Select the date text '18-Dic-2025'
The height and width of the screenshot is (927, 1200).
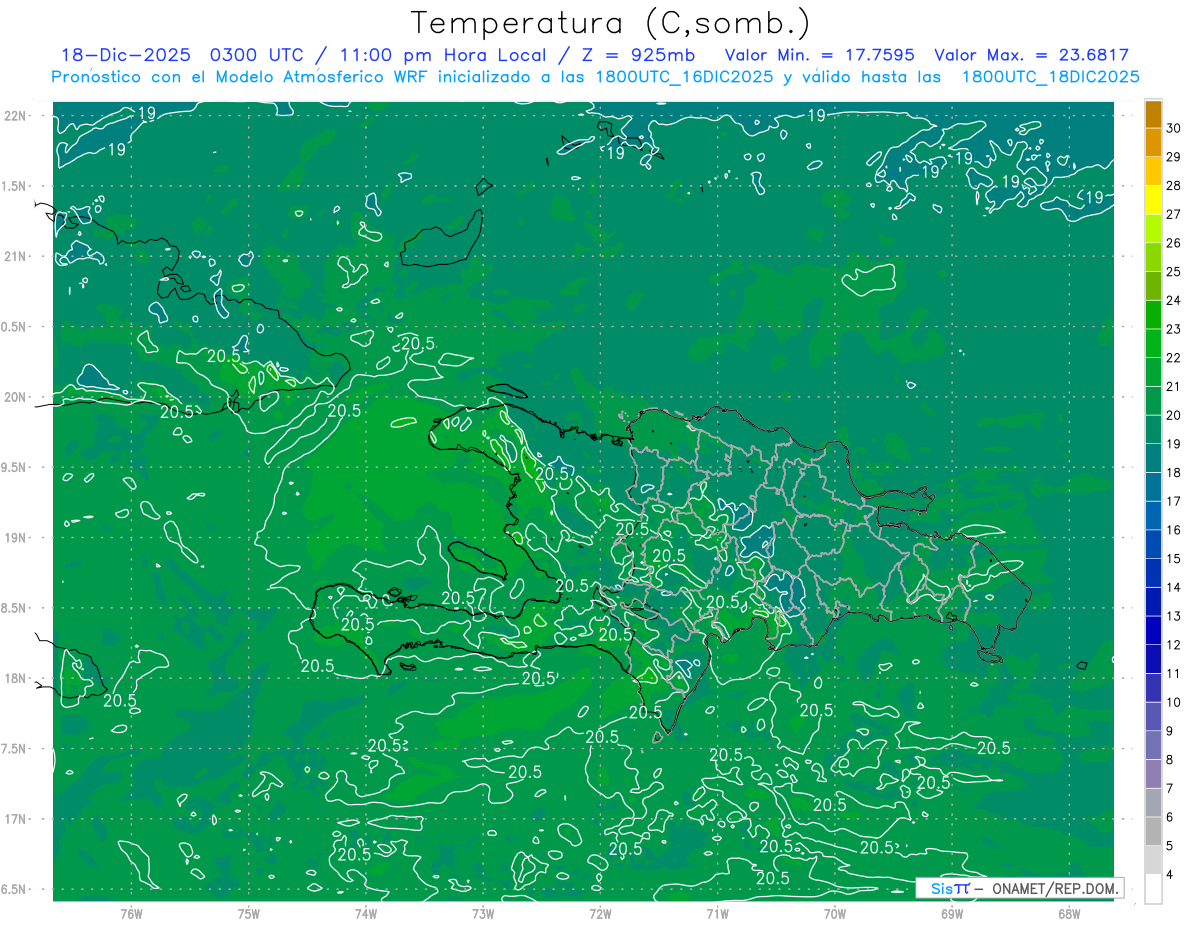[125, 55]
